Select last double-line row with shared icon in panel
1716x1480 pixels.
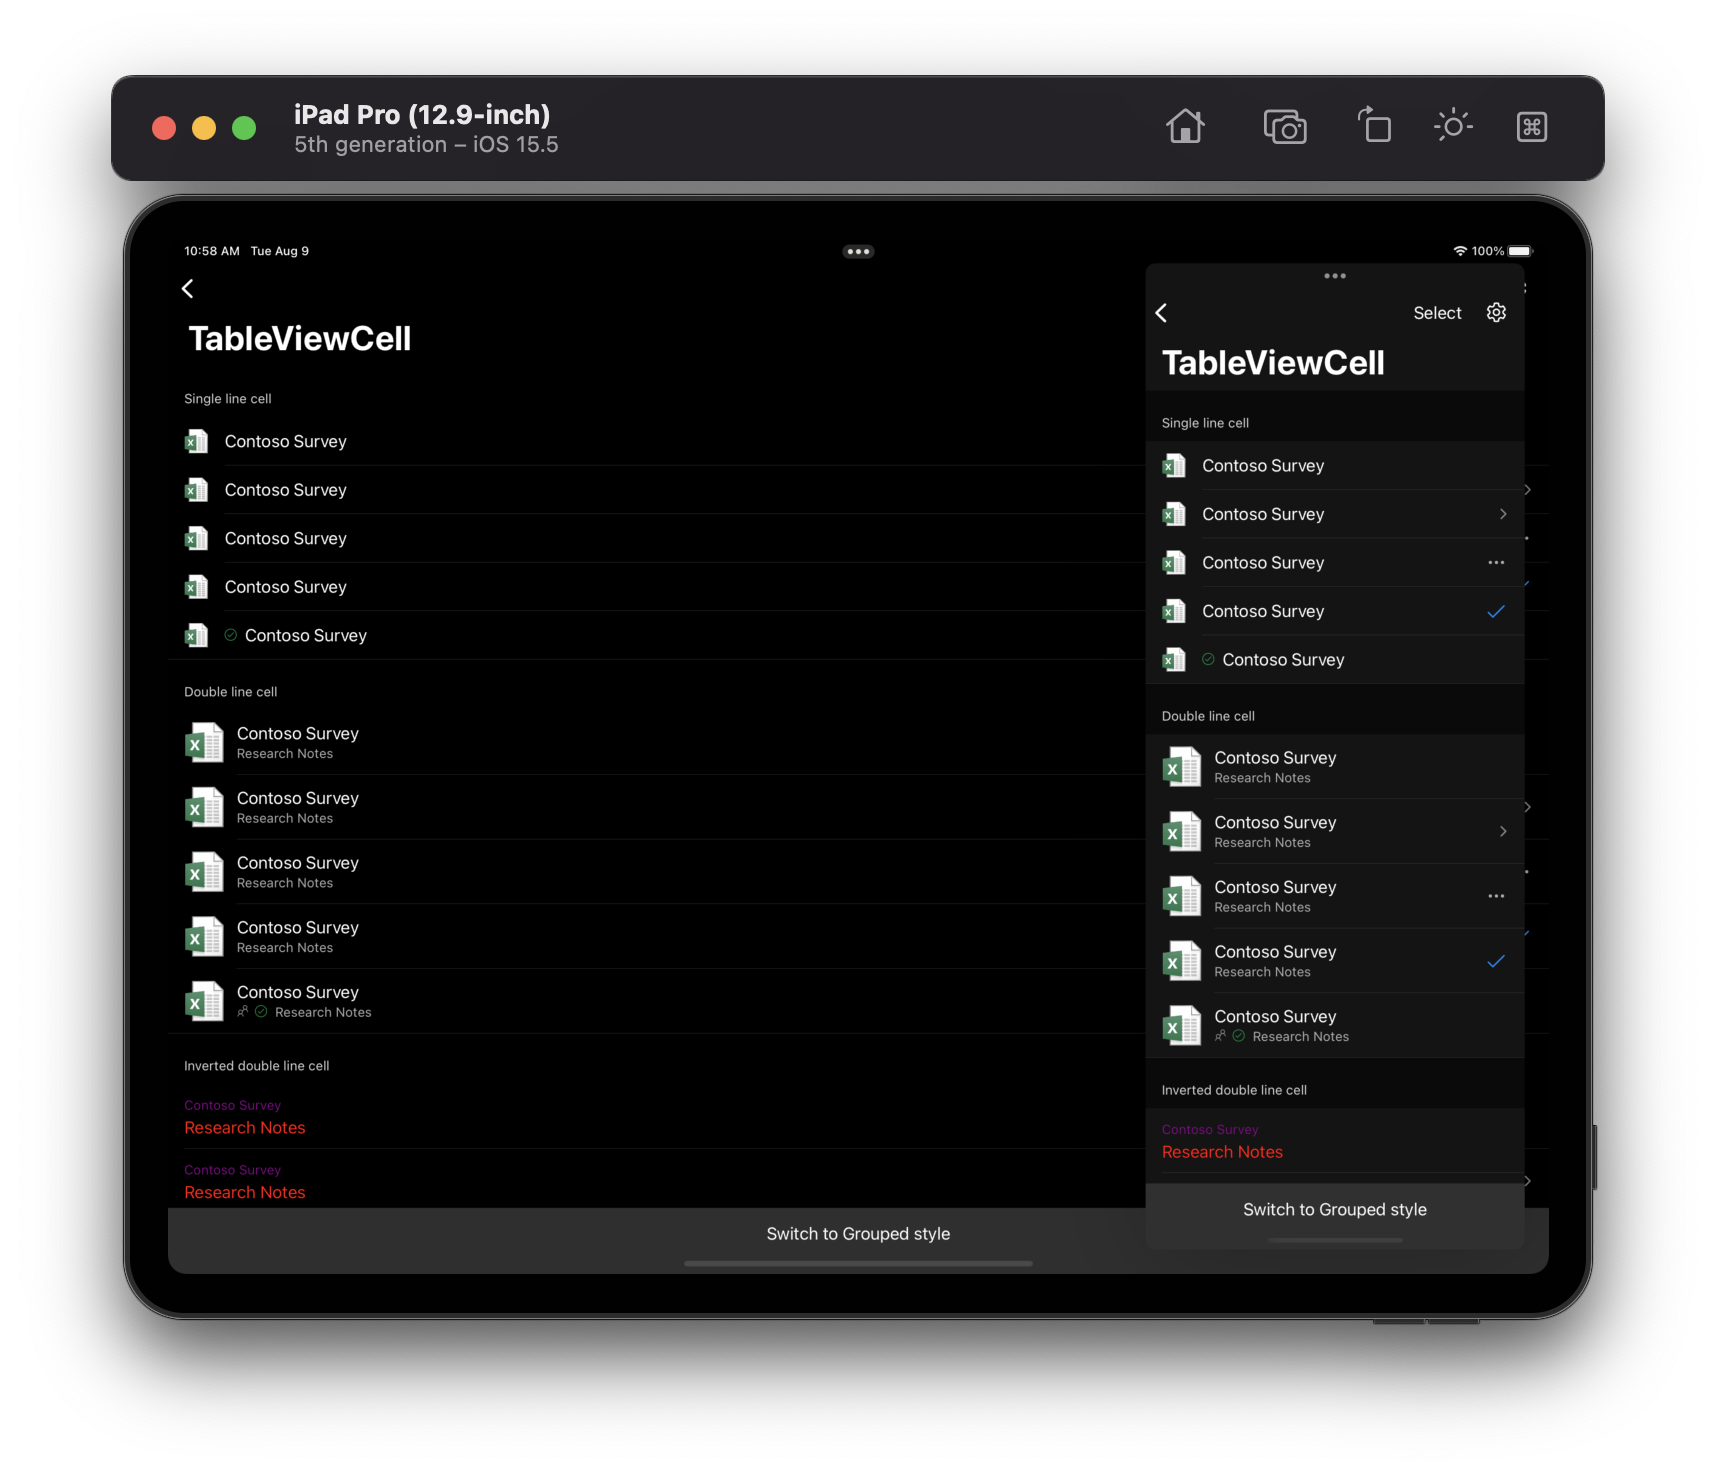[x=1335, y=1026]
